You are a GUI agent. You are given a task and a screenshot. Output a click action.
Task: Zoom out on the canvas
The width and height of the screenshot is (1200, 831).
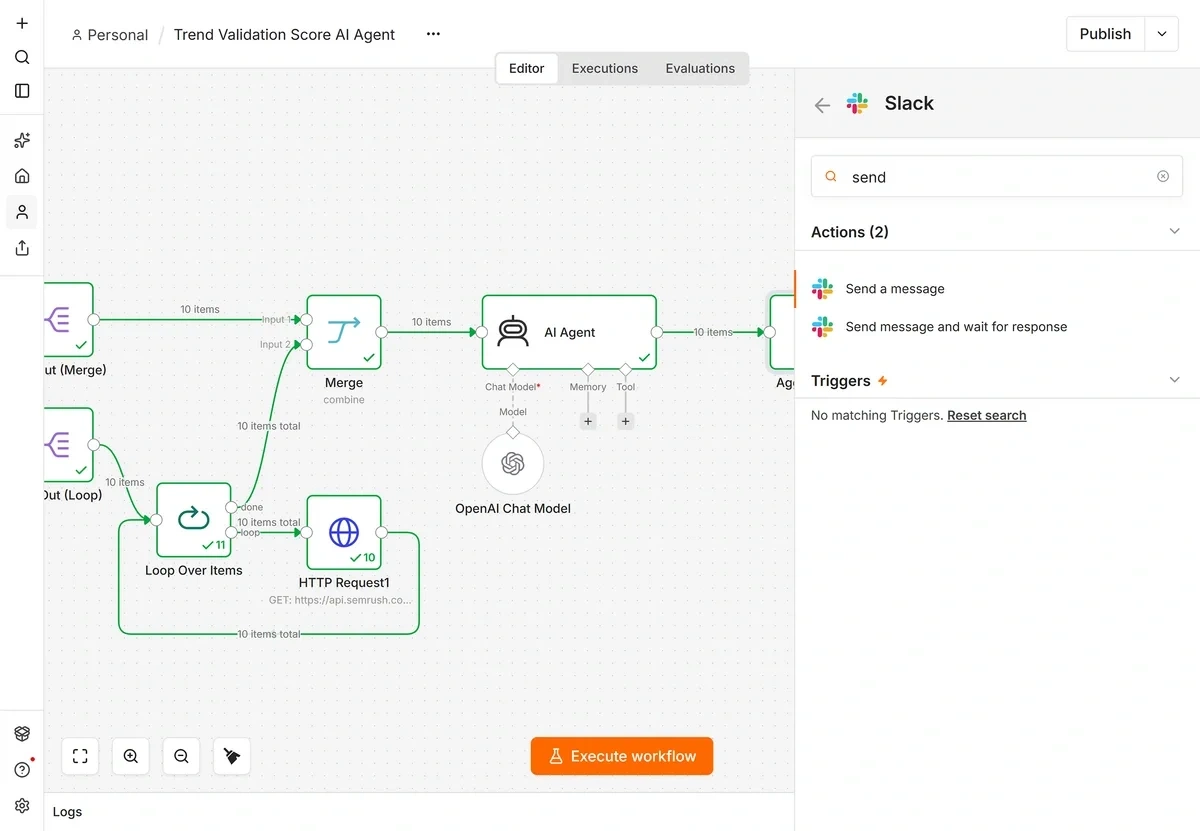tap(181, 756)
